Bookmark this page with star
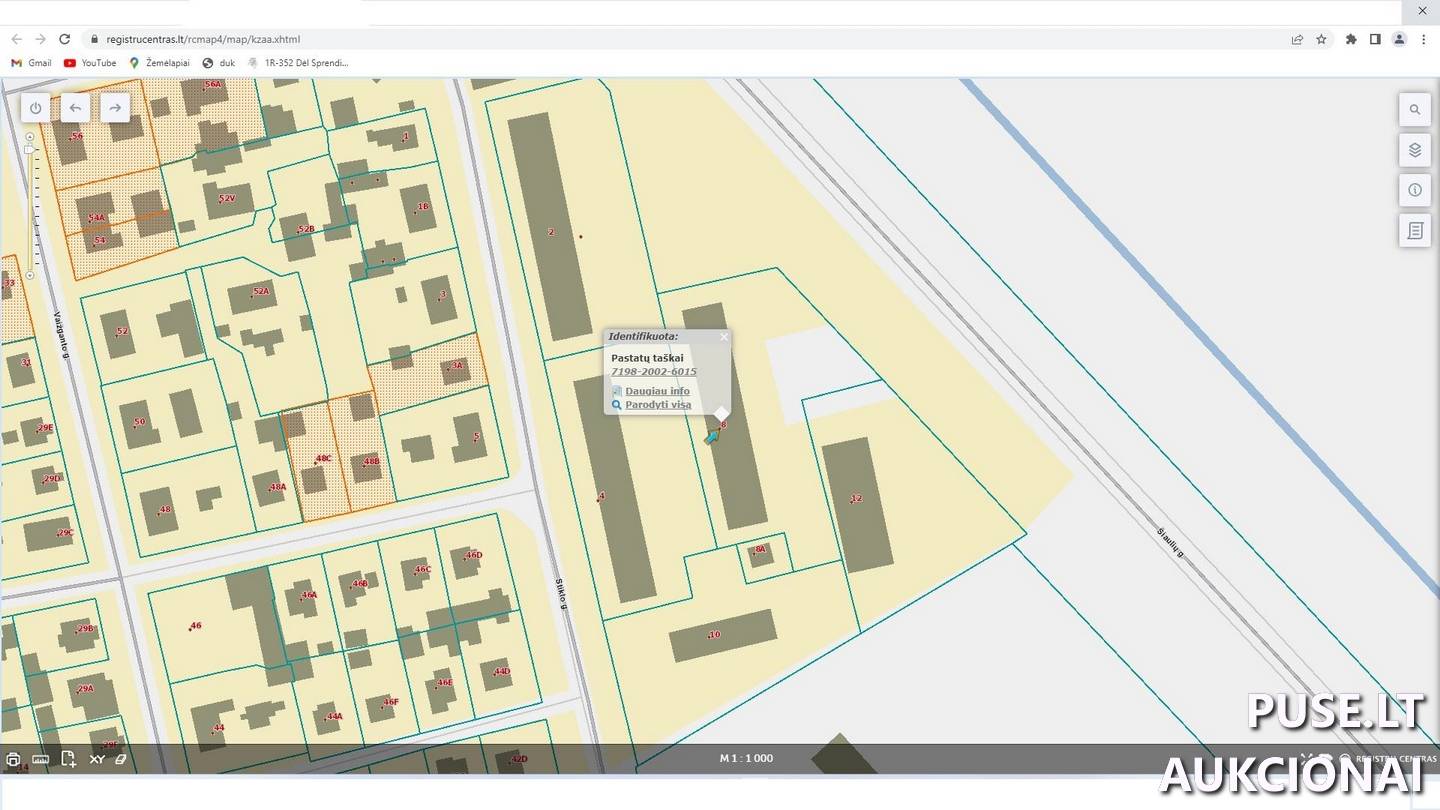1440x810 pixels. tap(1321, 39)
